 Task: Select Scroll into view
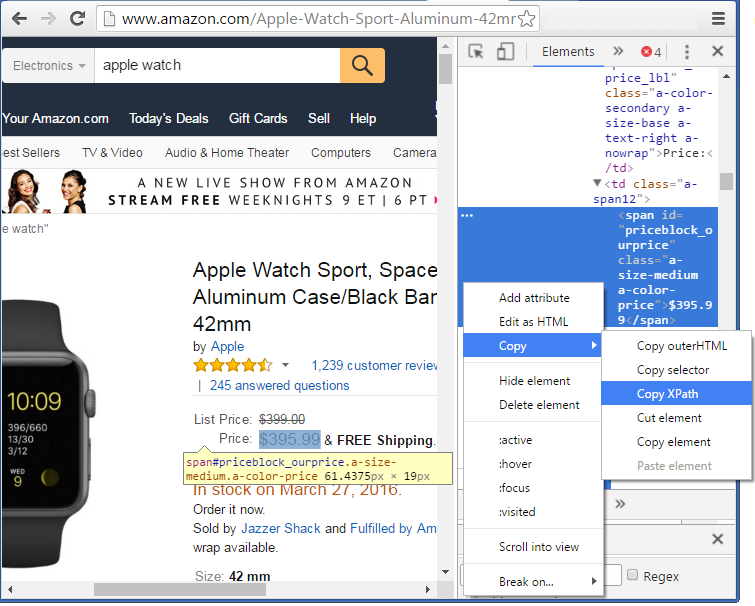(x=533, y=547)
